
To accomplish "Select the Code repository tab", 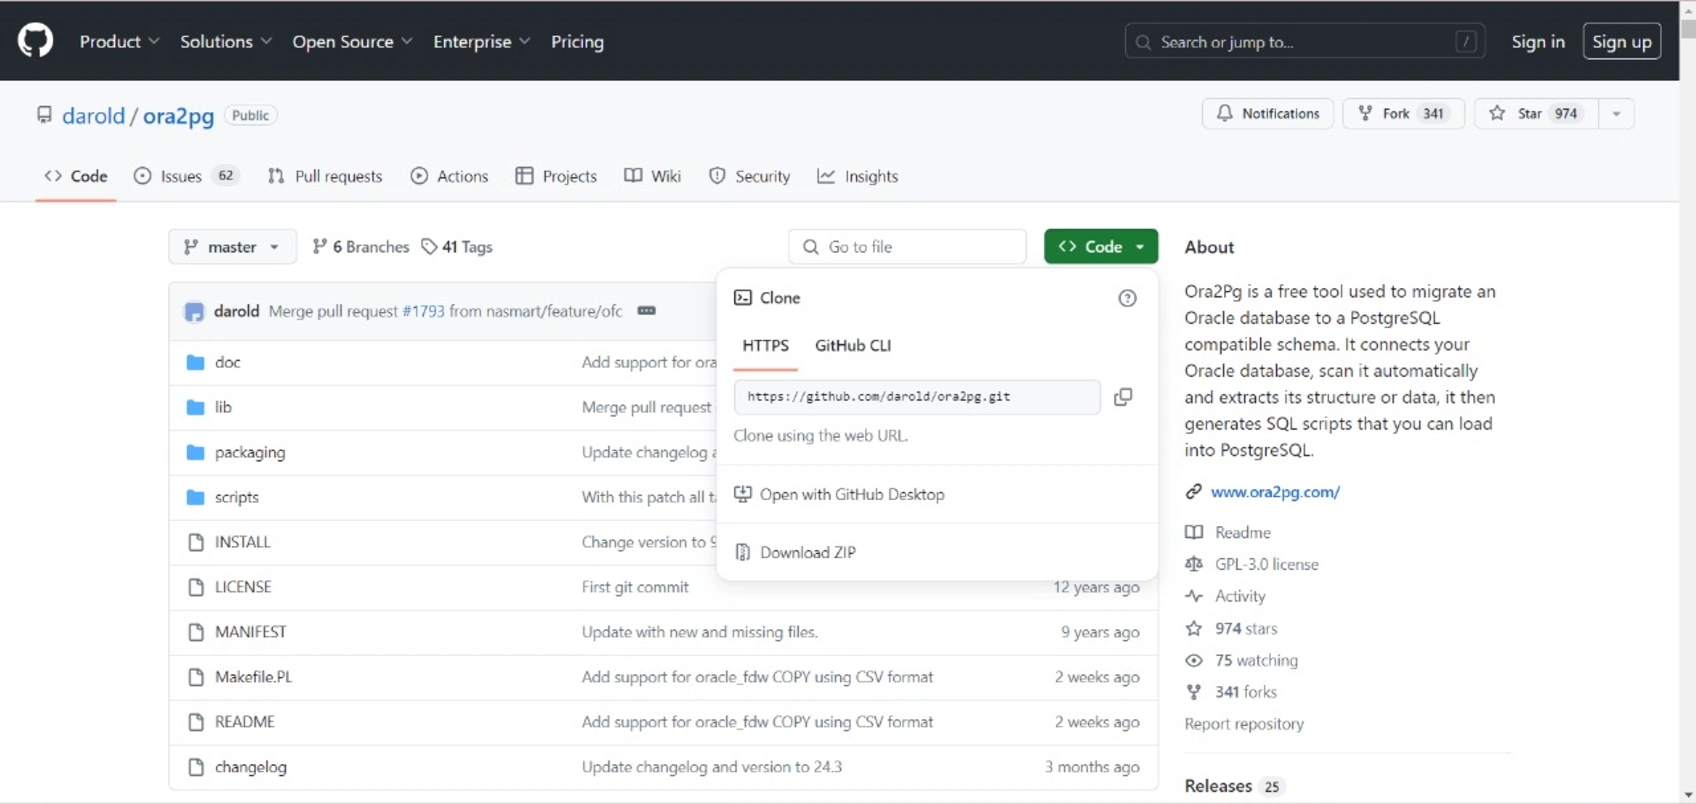I will tap(76, 176).
